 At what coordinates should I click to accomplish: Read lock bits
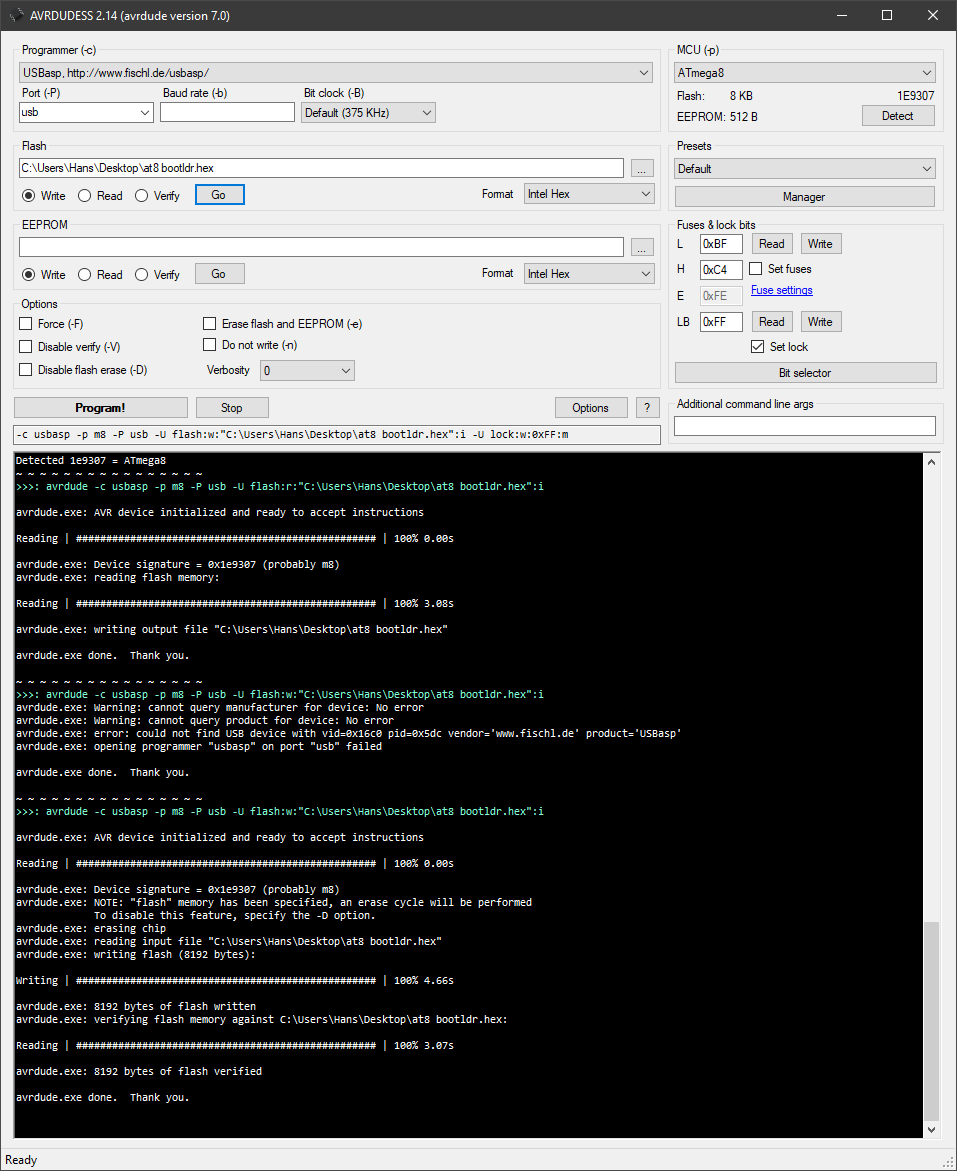pos(772,322)
